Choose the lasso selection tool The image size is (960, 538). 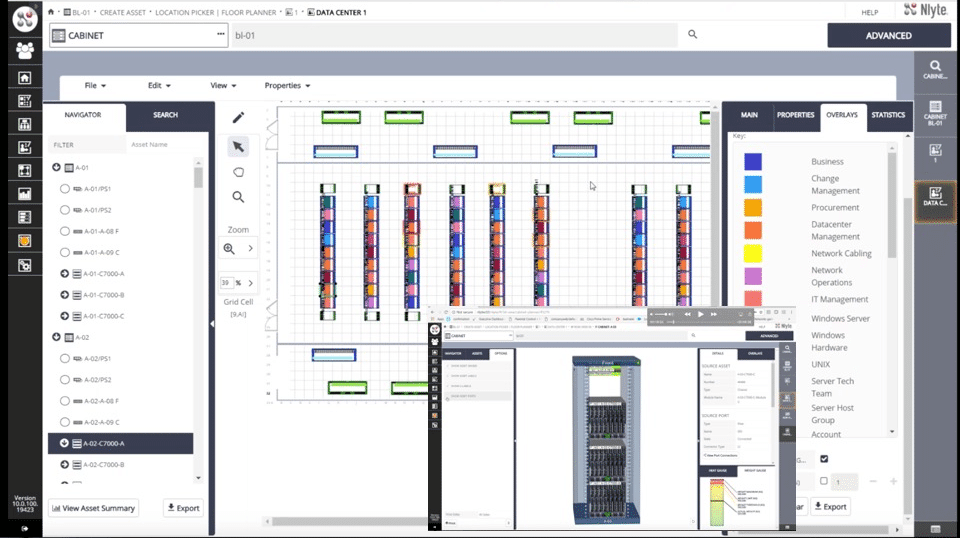(238, 172)
